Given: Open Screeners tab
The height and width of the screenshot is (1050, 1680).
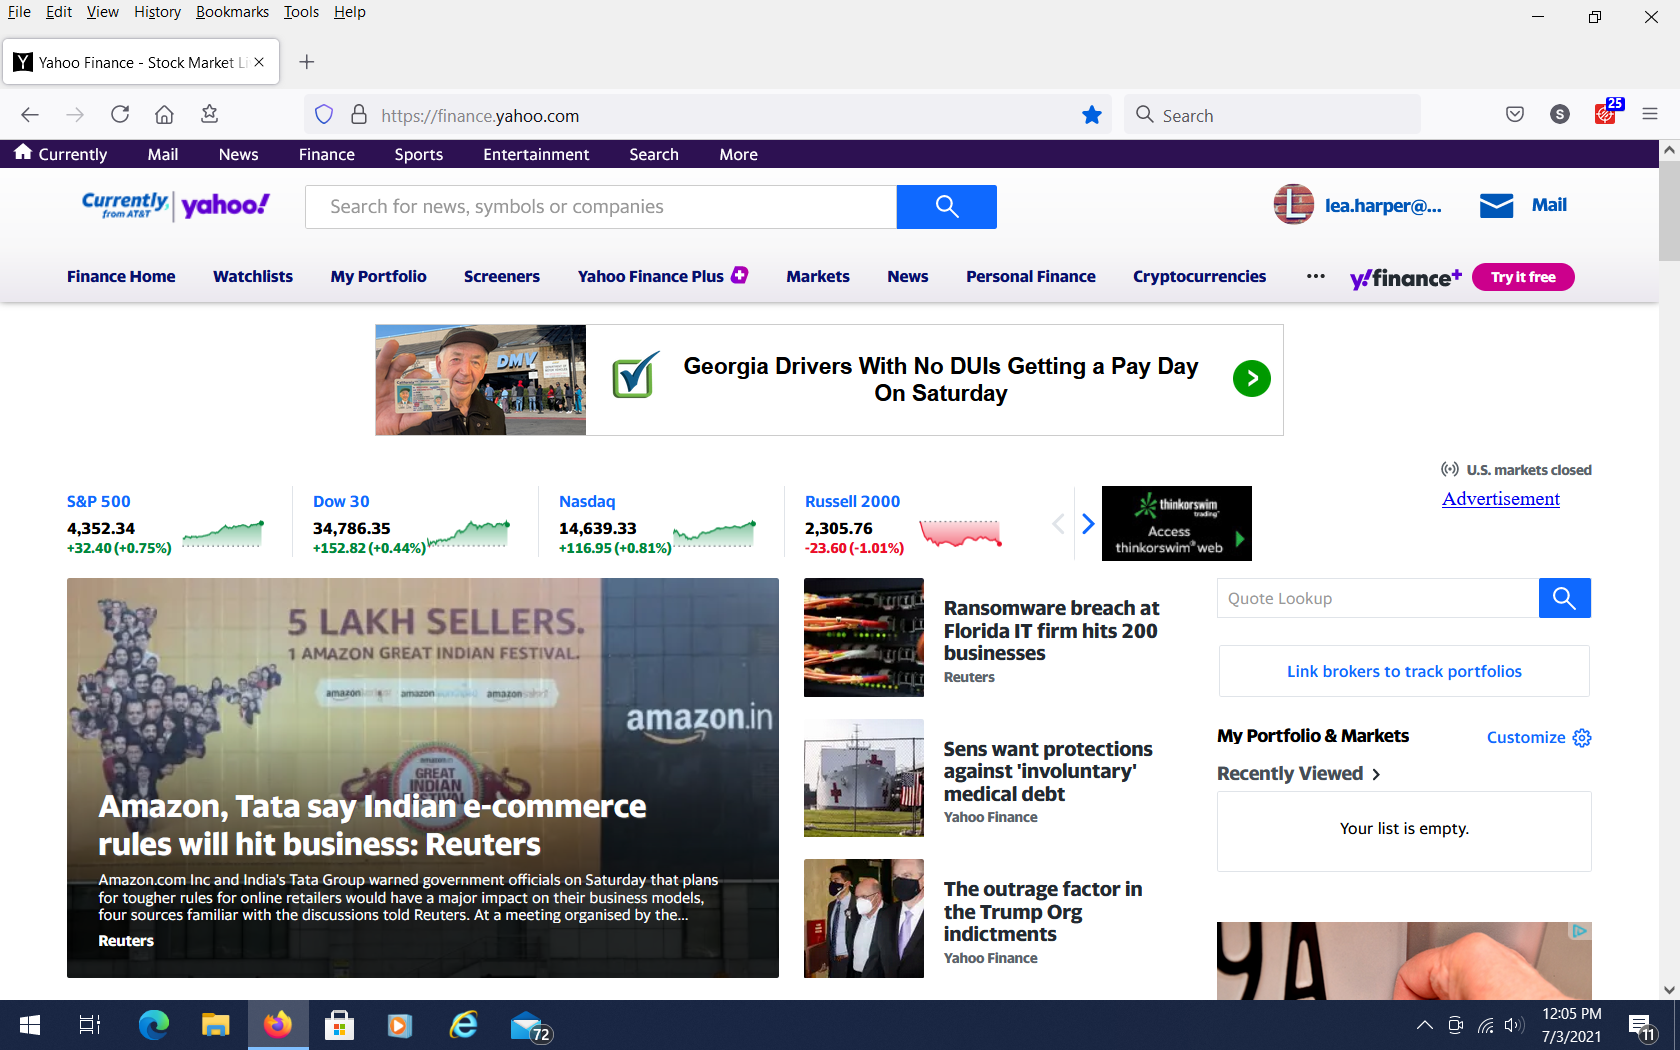Looking at the screenshot, I should [x=502, y=277].
